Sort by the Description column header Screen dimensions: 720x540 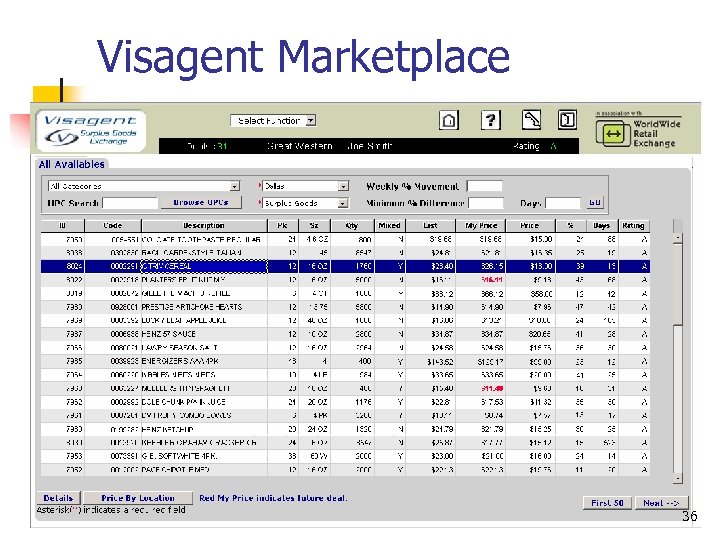[204, 225]
